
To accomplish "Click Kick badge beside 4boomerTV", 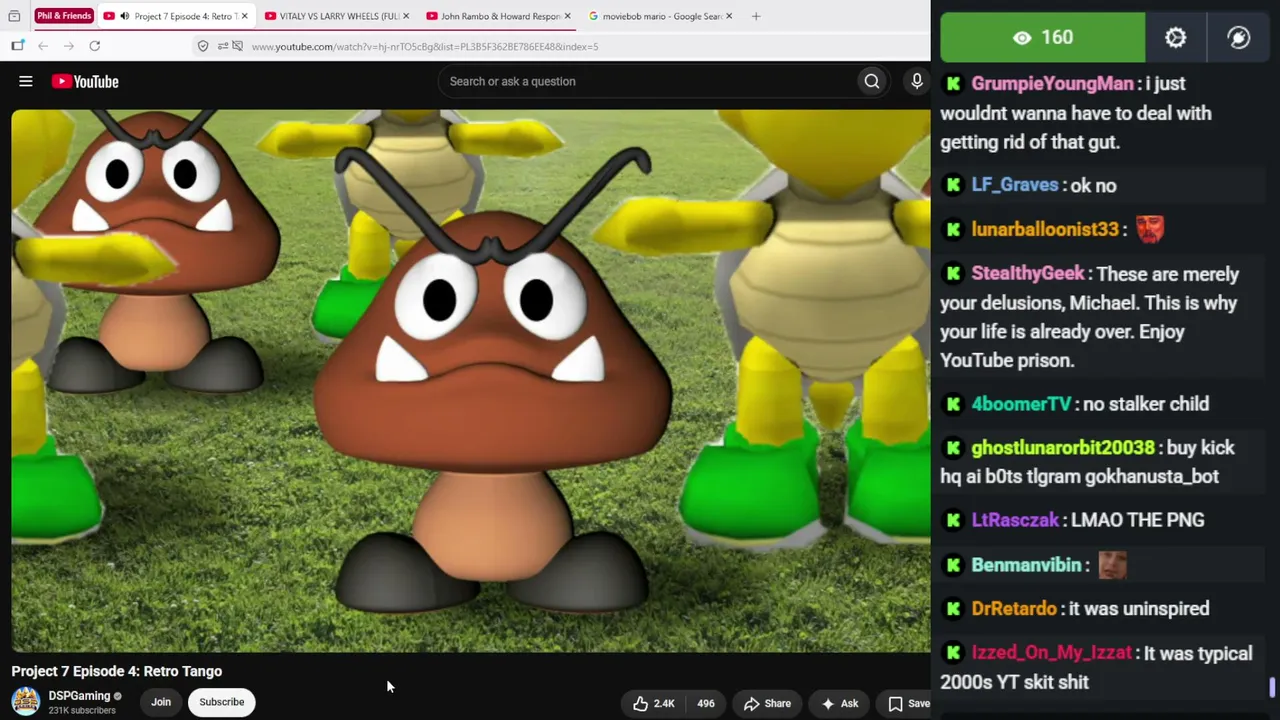I will (953, 404).
